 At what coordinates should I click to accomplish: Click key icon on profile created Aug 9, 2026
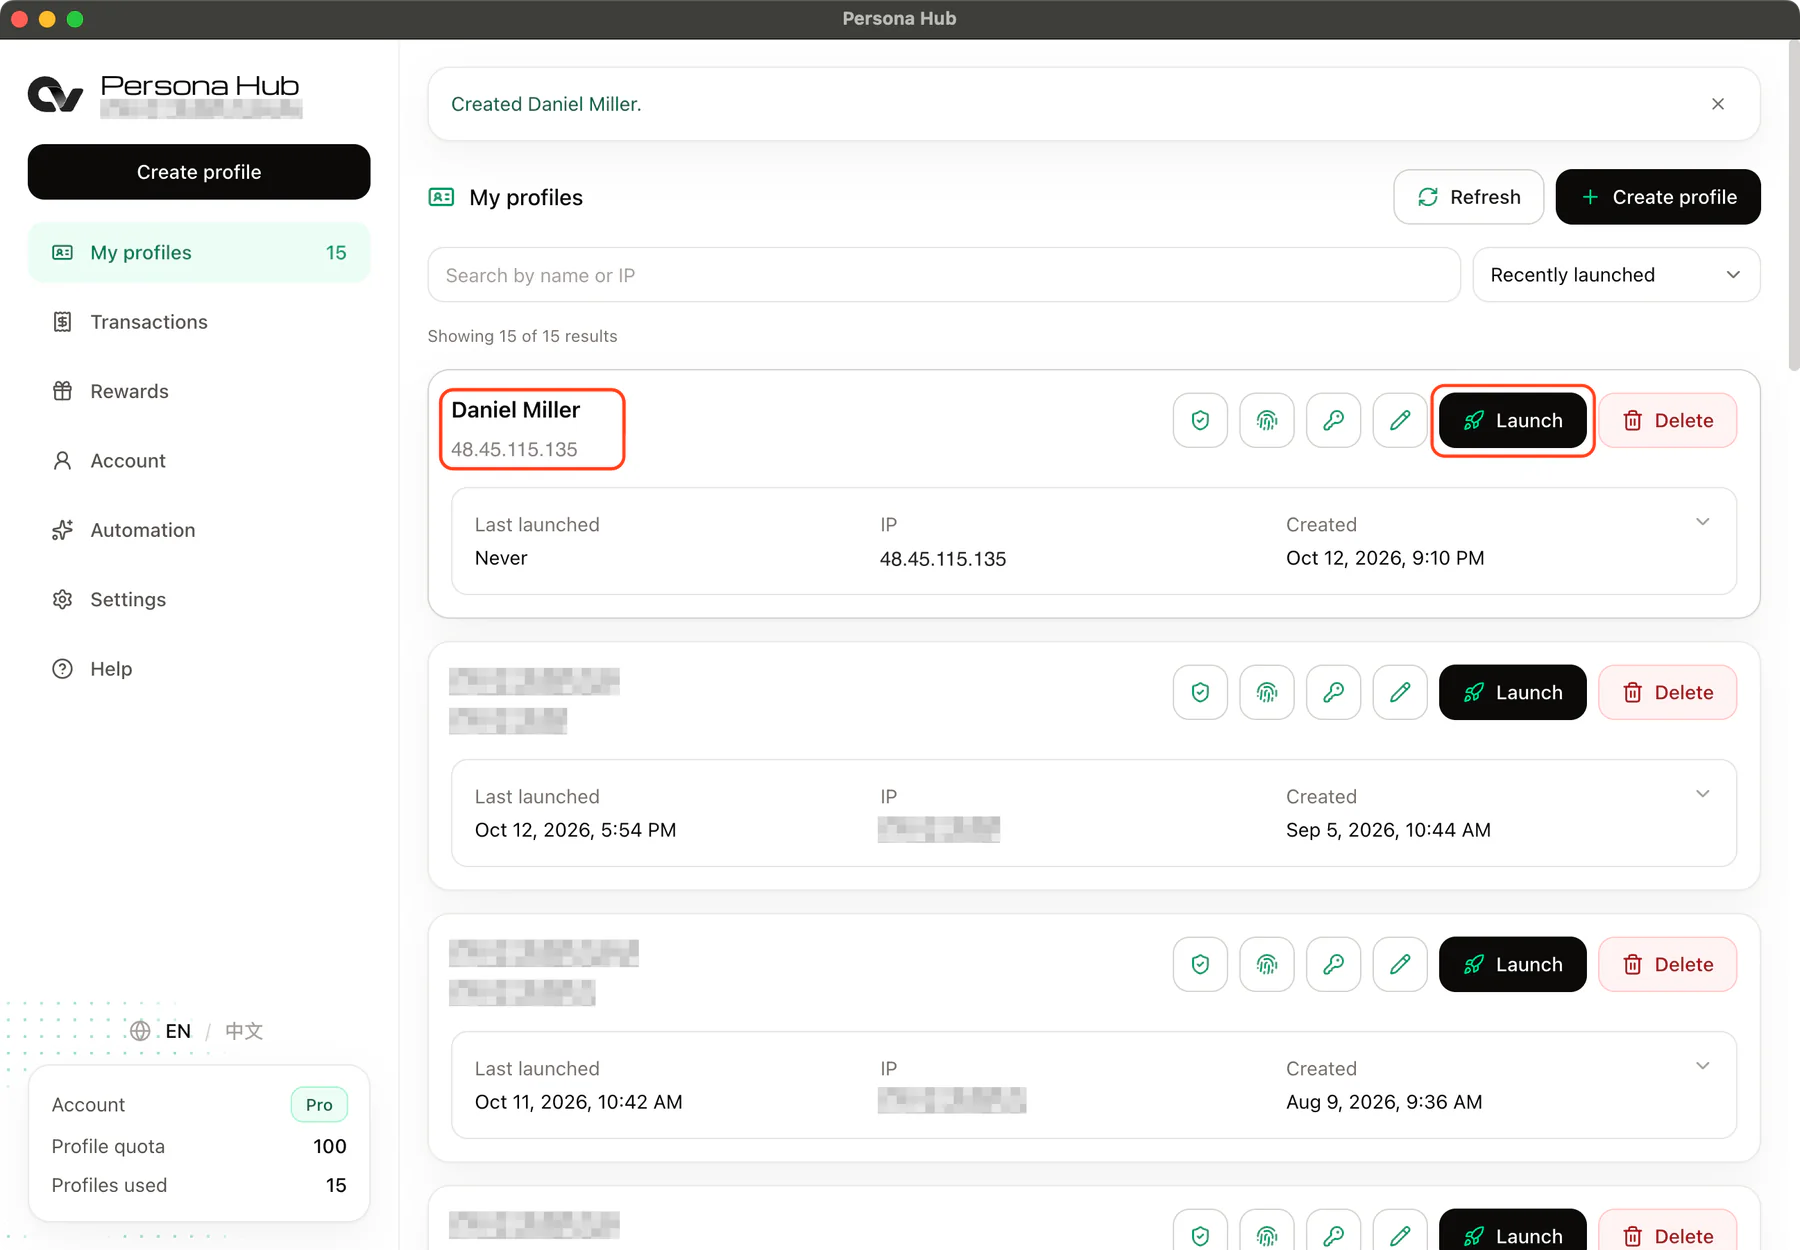(1333, 964)
